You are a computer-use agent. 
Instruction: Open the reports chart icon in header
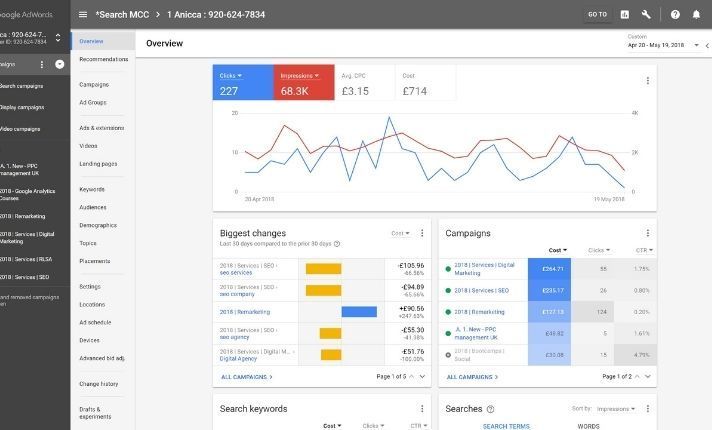pyautogui.click(x=625, y=14)
